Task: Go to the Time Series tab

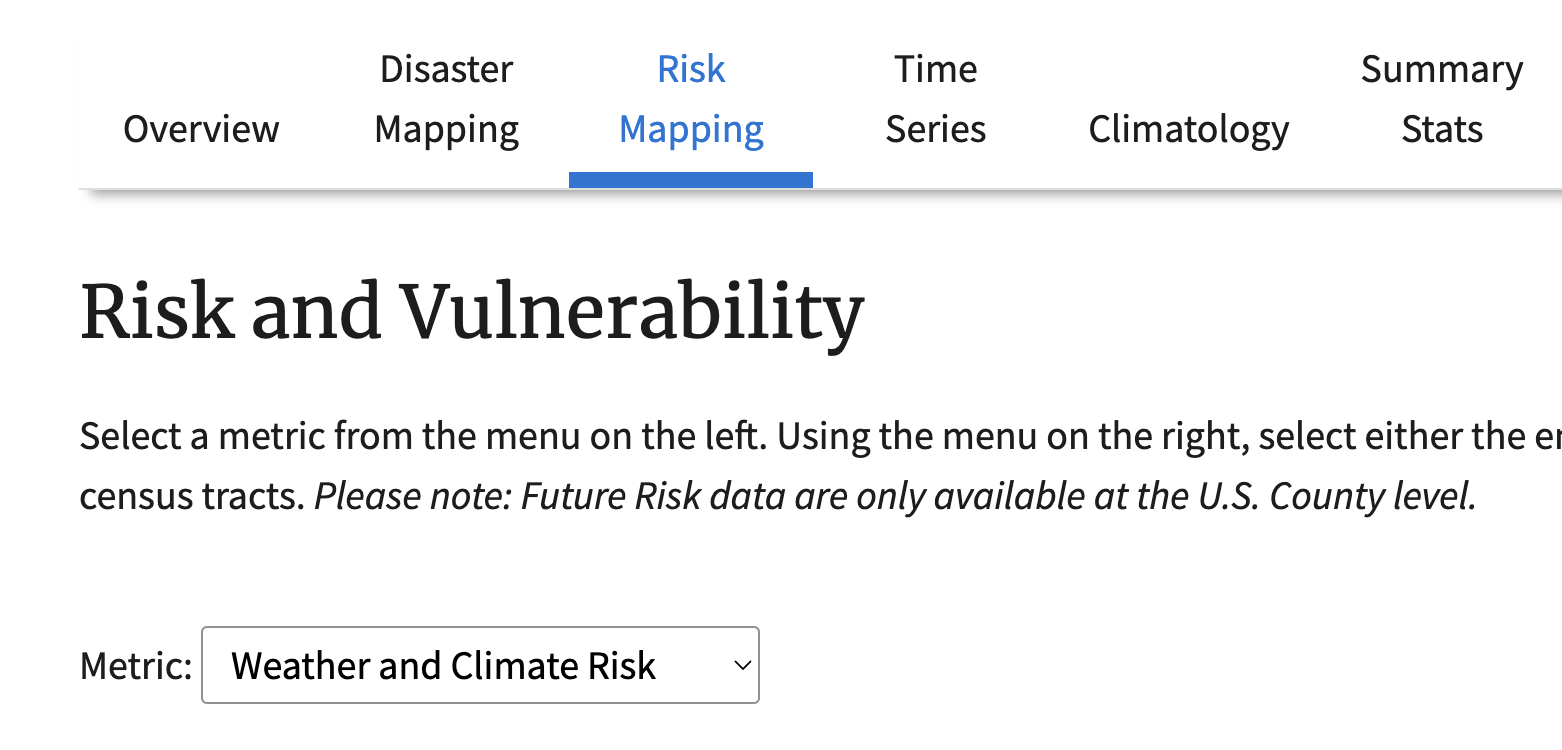Action: coord(936,99)
